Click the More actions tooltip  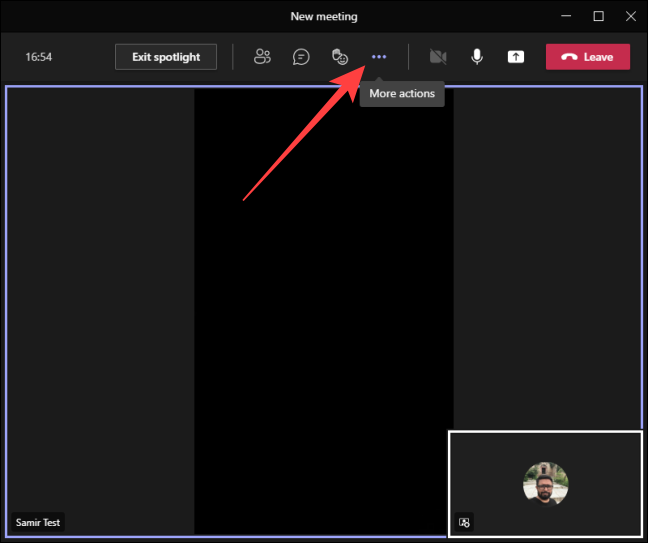tap(402, 94)
